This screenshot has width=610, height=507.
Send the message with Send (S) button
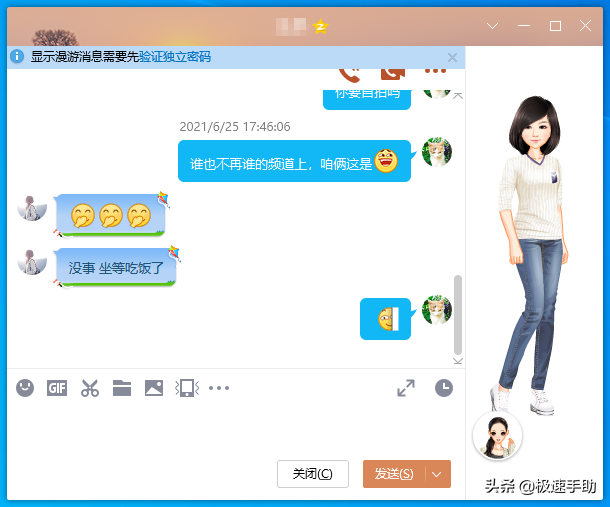(394, 474)
